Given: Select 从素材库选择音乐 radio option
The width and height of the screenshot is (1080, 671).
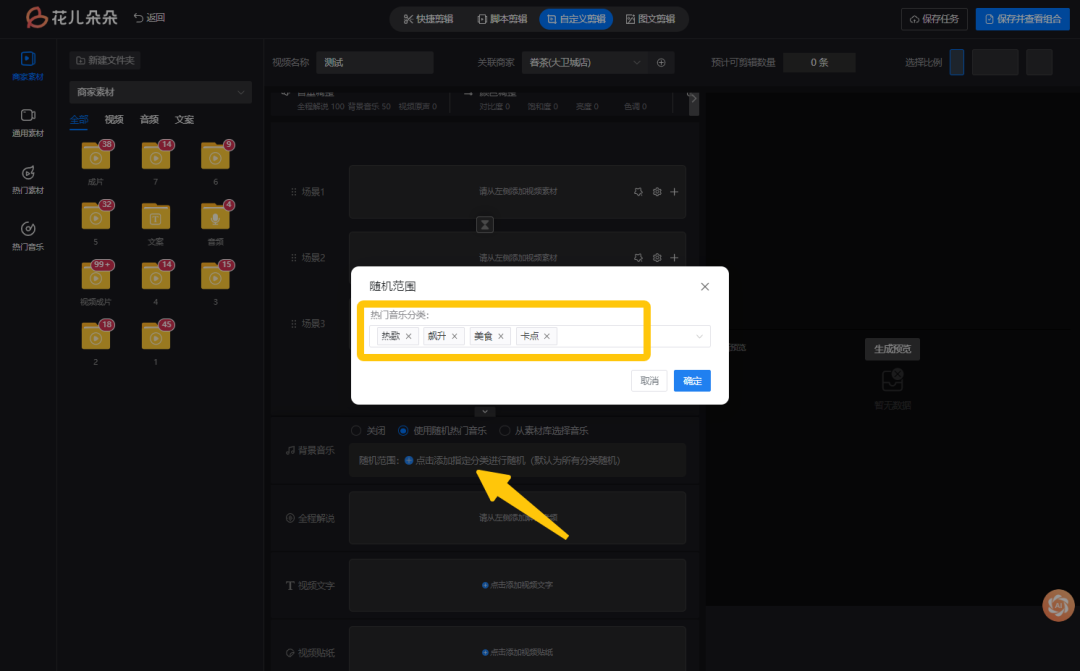Looking at the screenshot, I should pos(505,431).
